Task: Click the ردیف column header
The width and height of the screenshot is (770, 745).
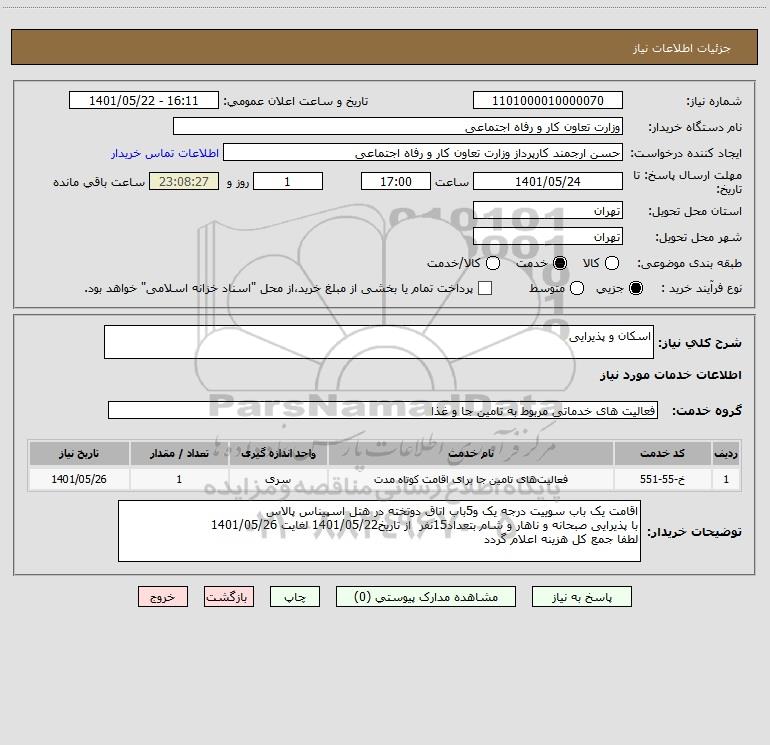Action: click(726, 453)
